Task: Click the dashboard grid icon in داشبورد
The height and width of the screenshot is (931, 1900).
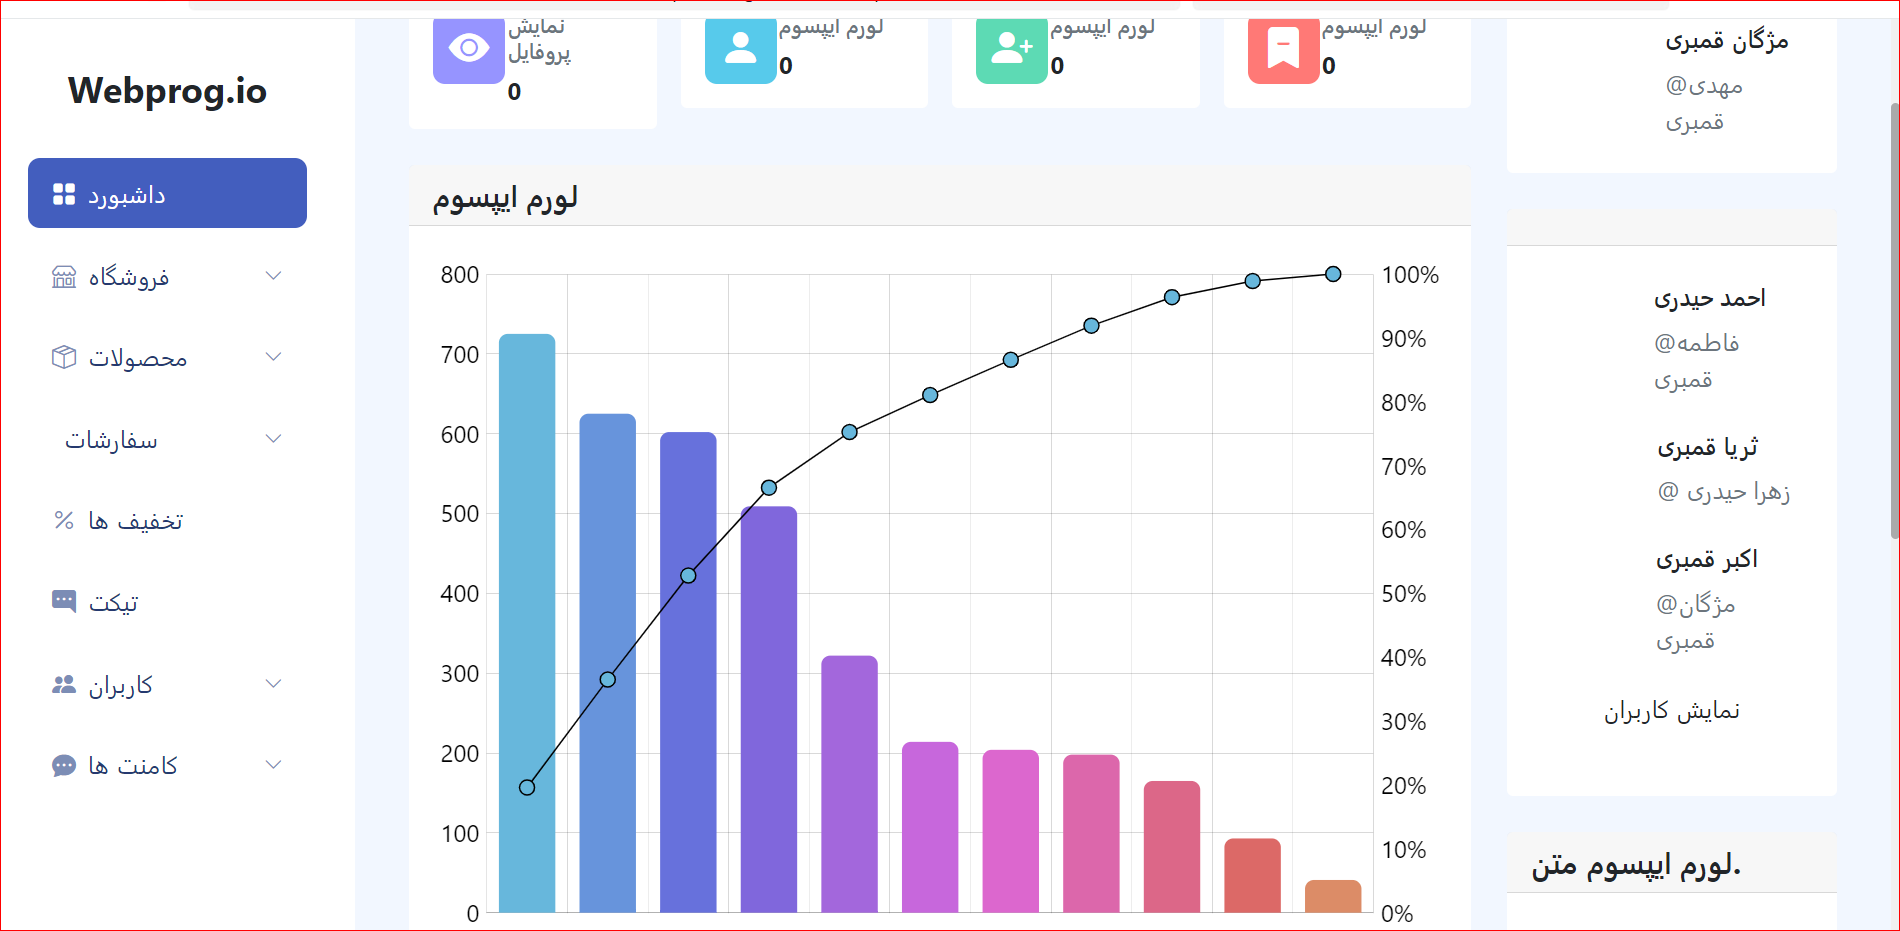Action: (64, 194)
